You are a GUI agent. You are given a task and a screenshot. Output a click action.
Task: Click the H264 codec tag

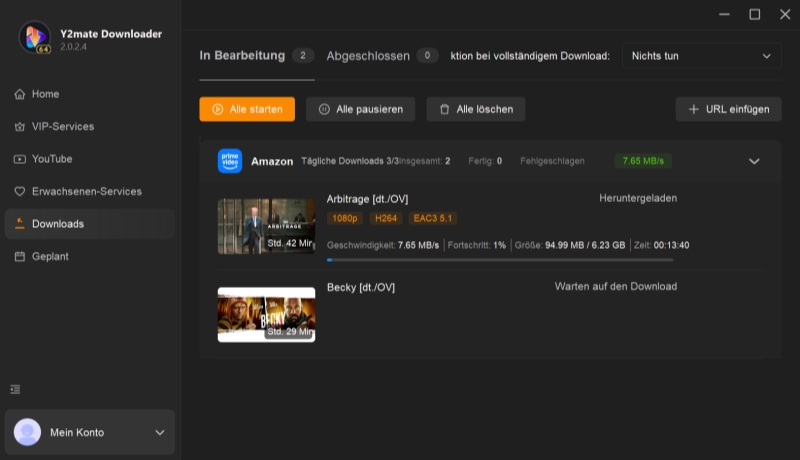(x=386, y=218)
